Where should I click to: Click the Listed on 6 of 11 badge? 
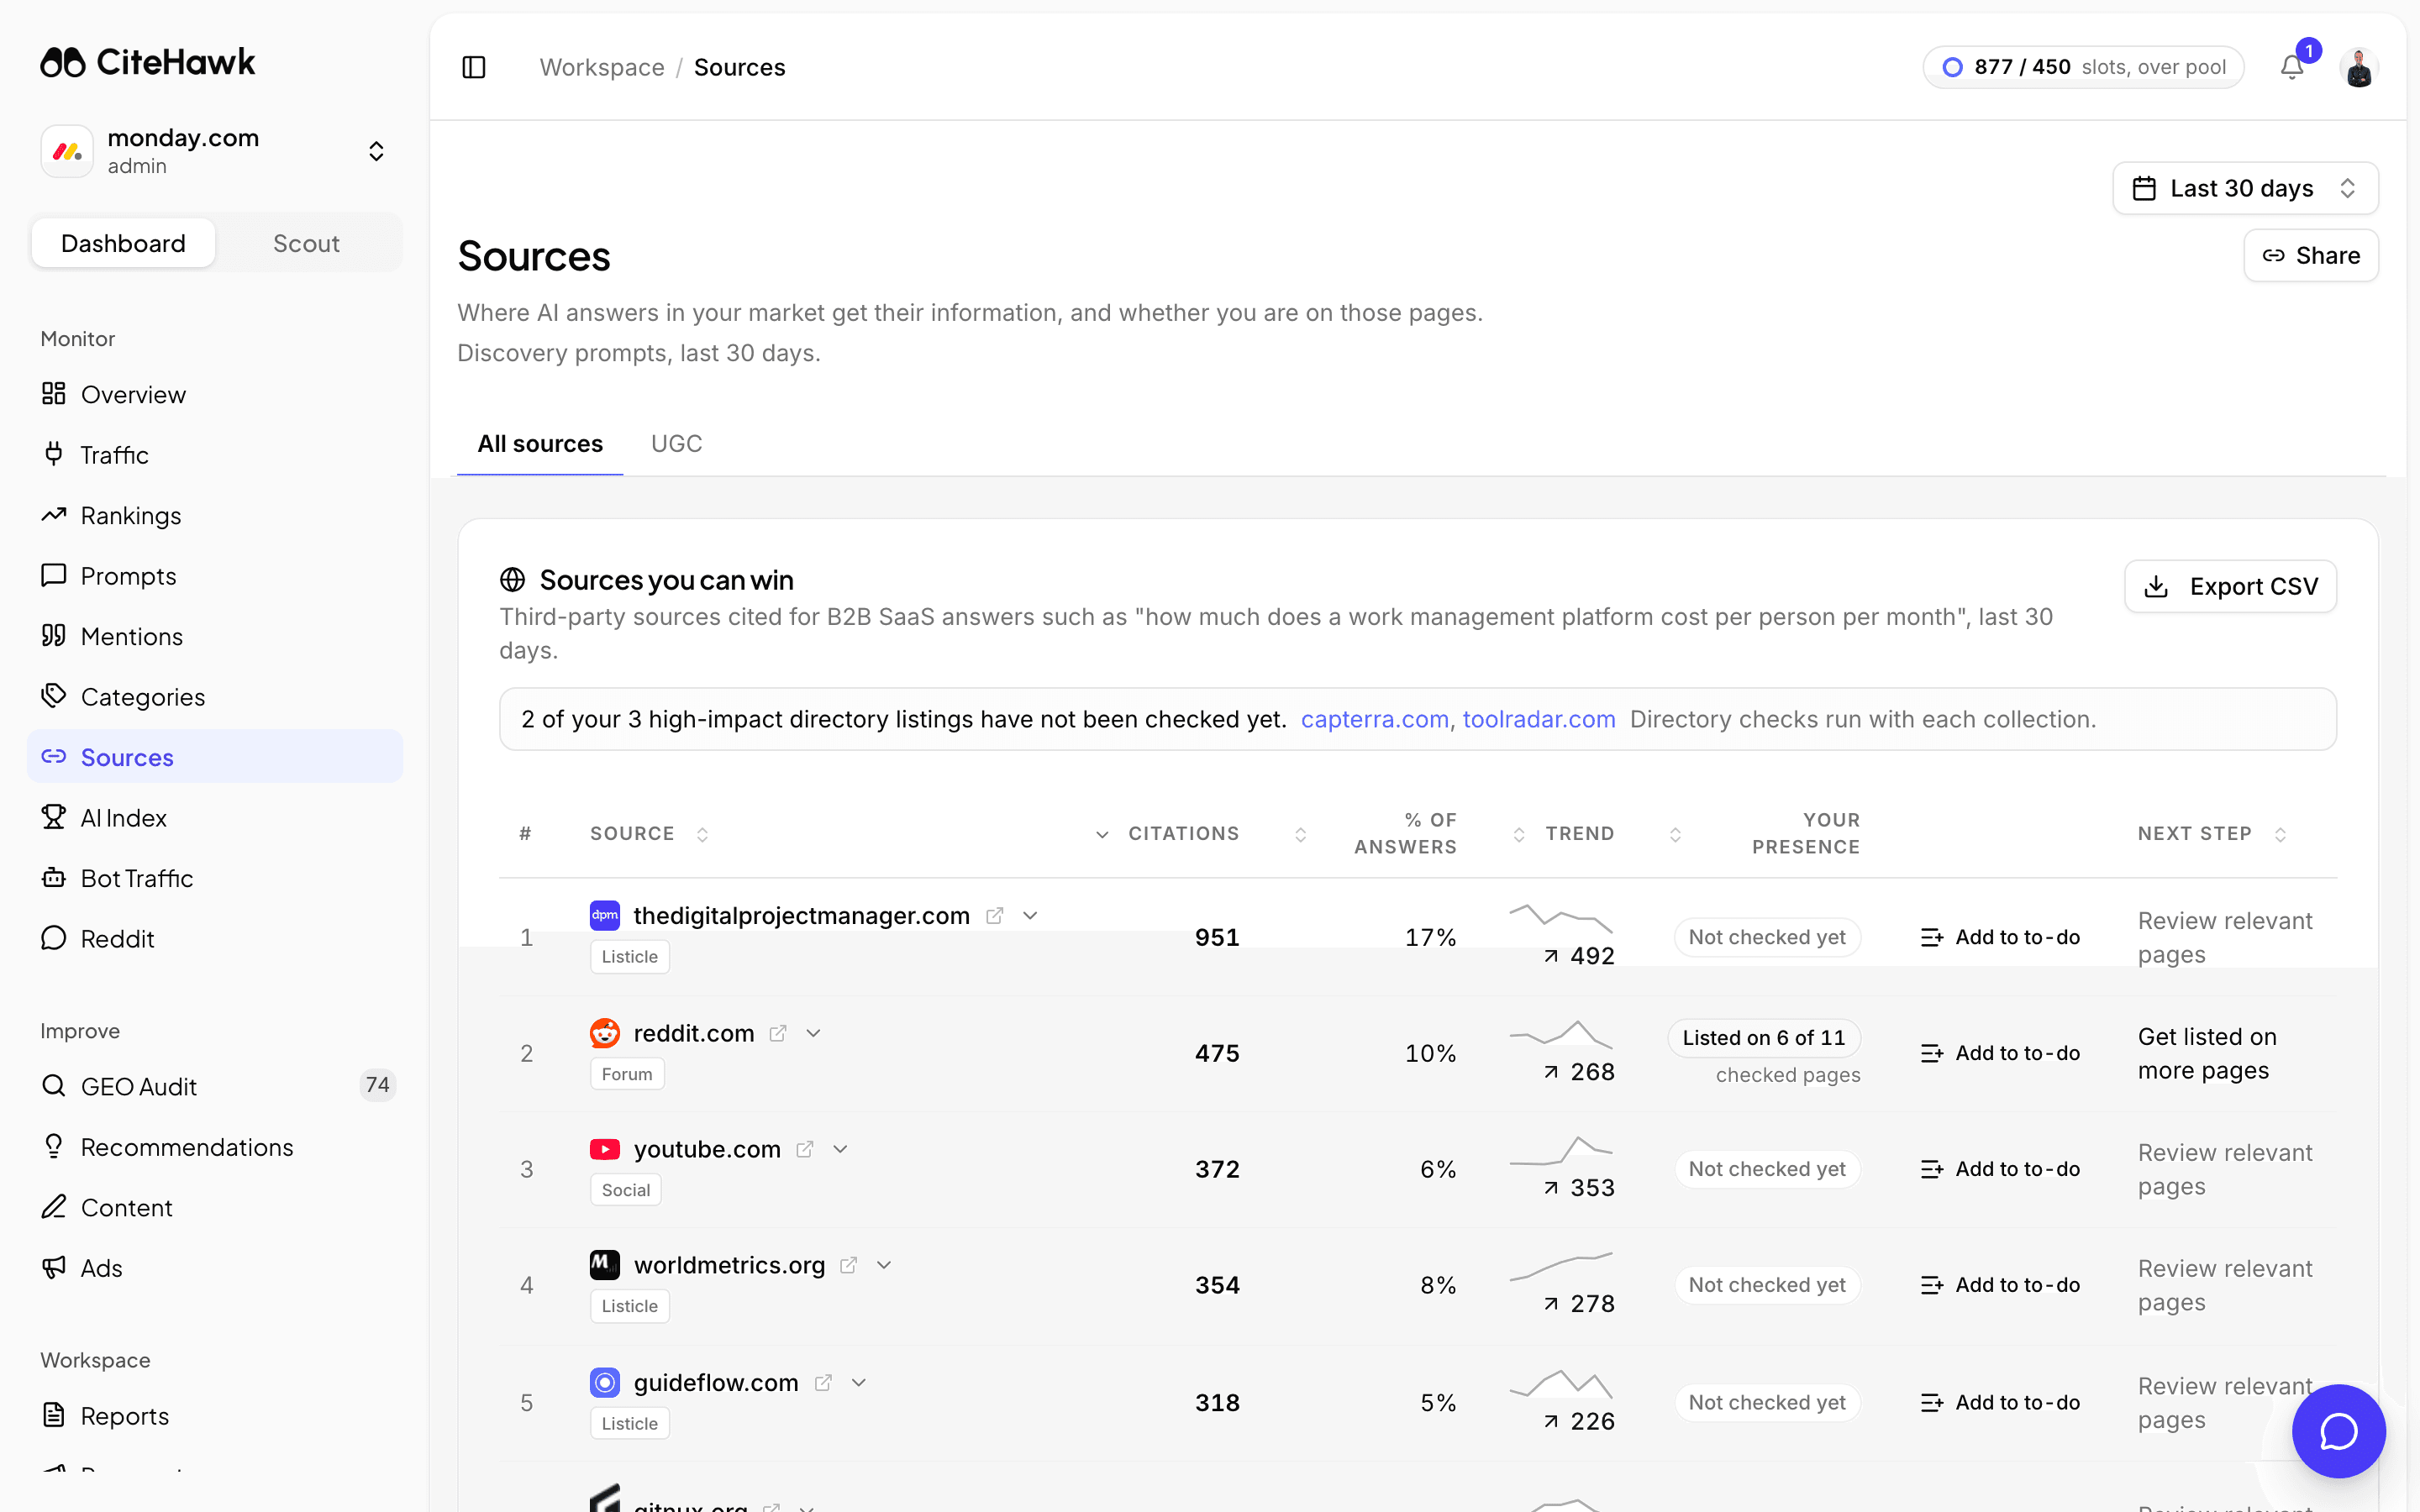1764,1038
